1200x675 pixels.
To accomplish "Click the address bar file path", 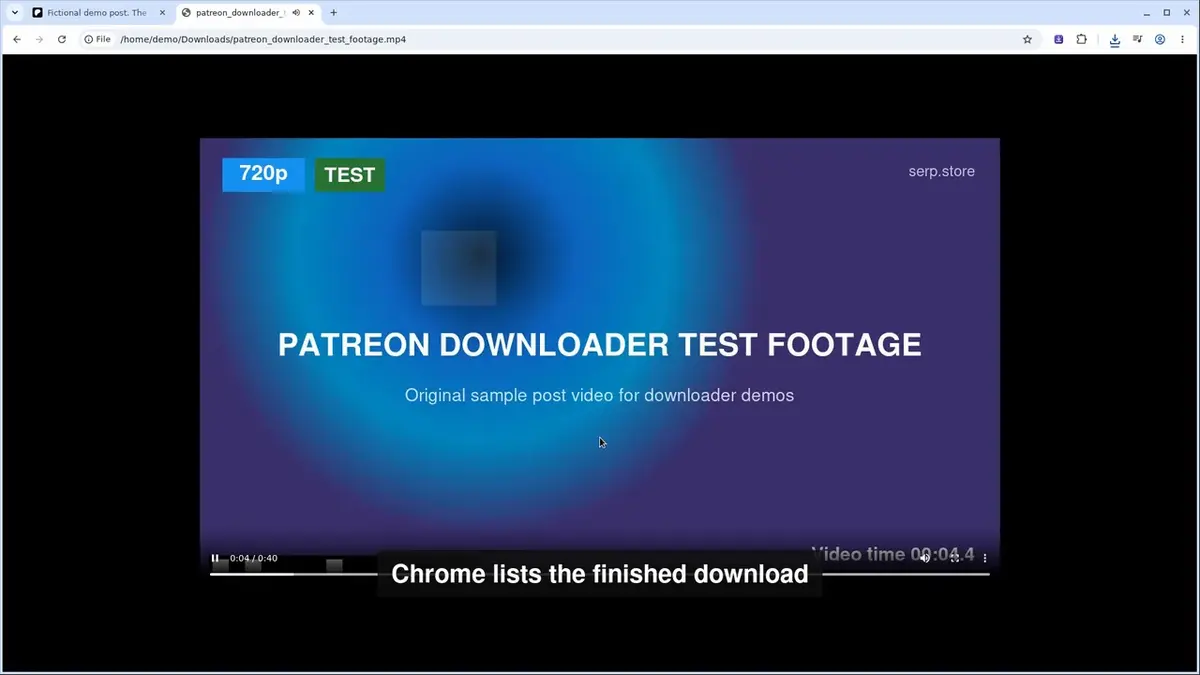I will tap(263, 39).
